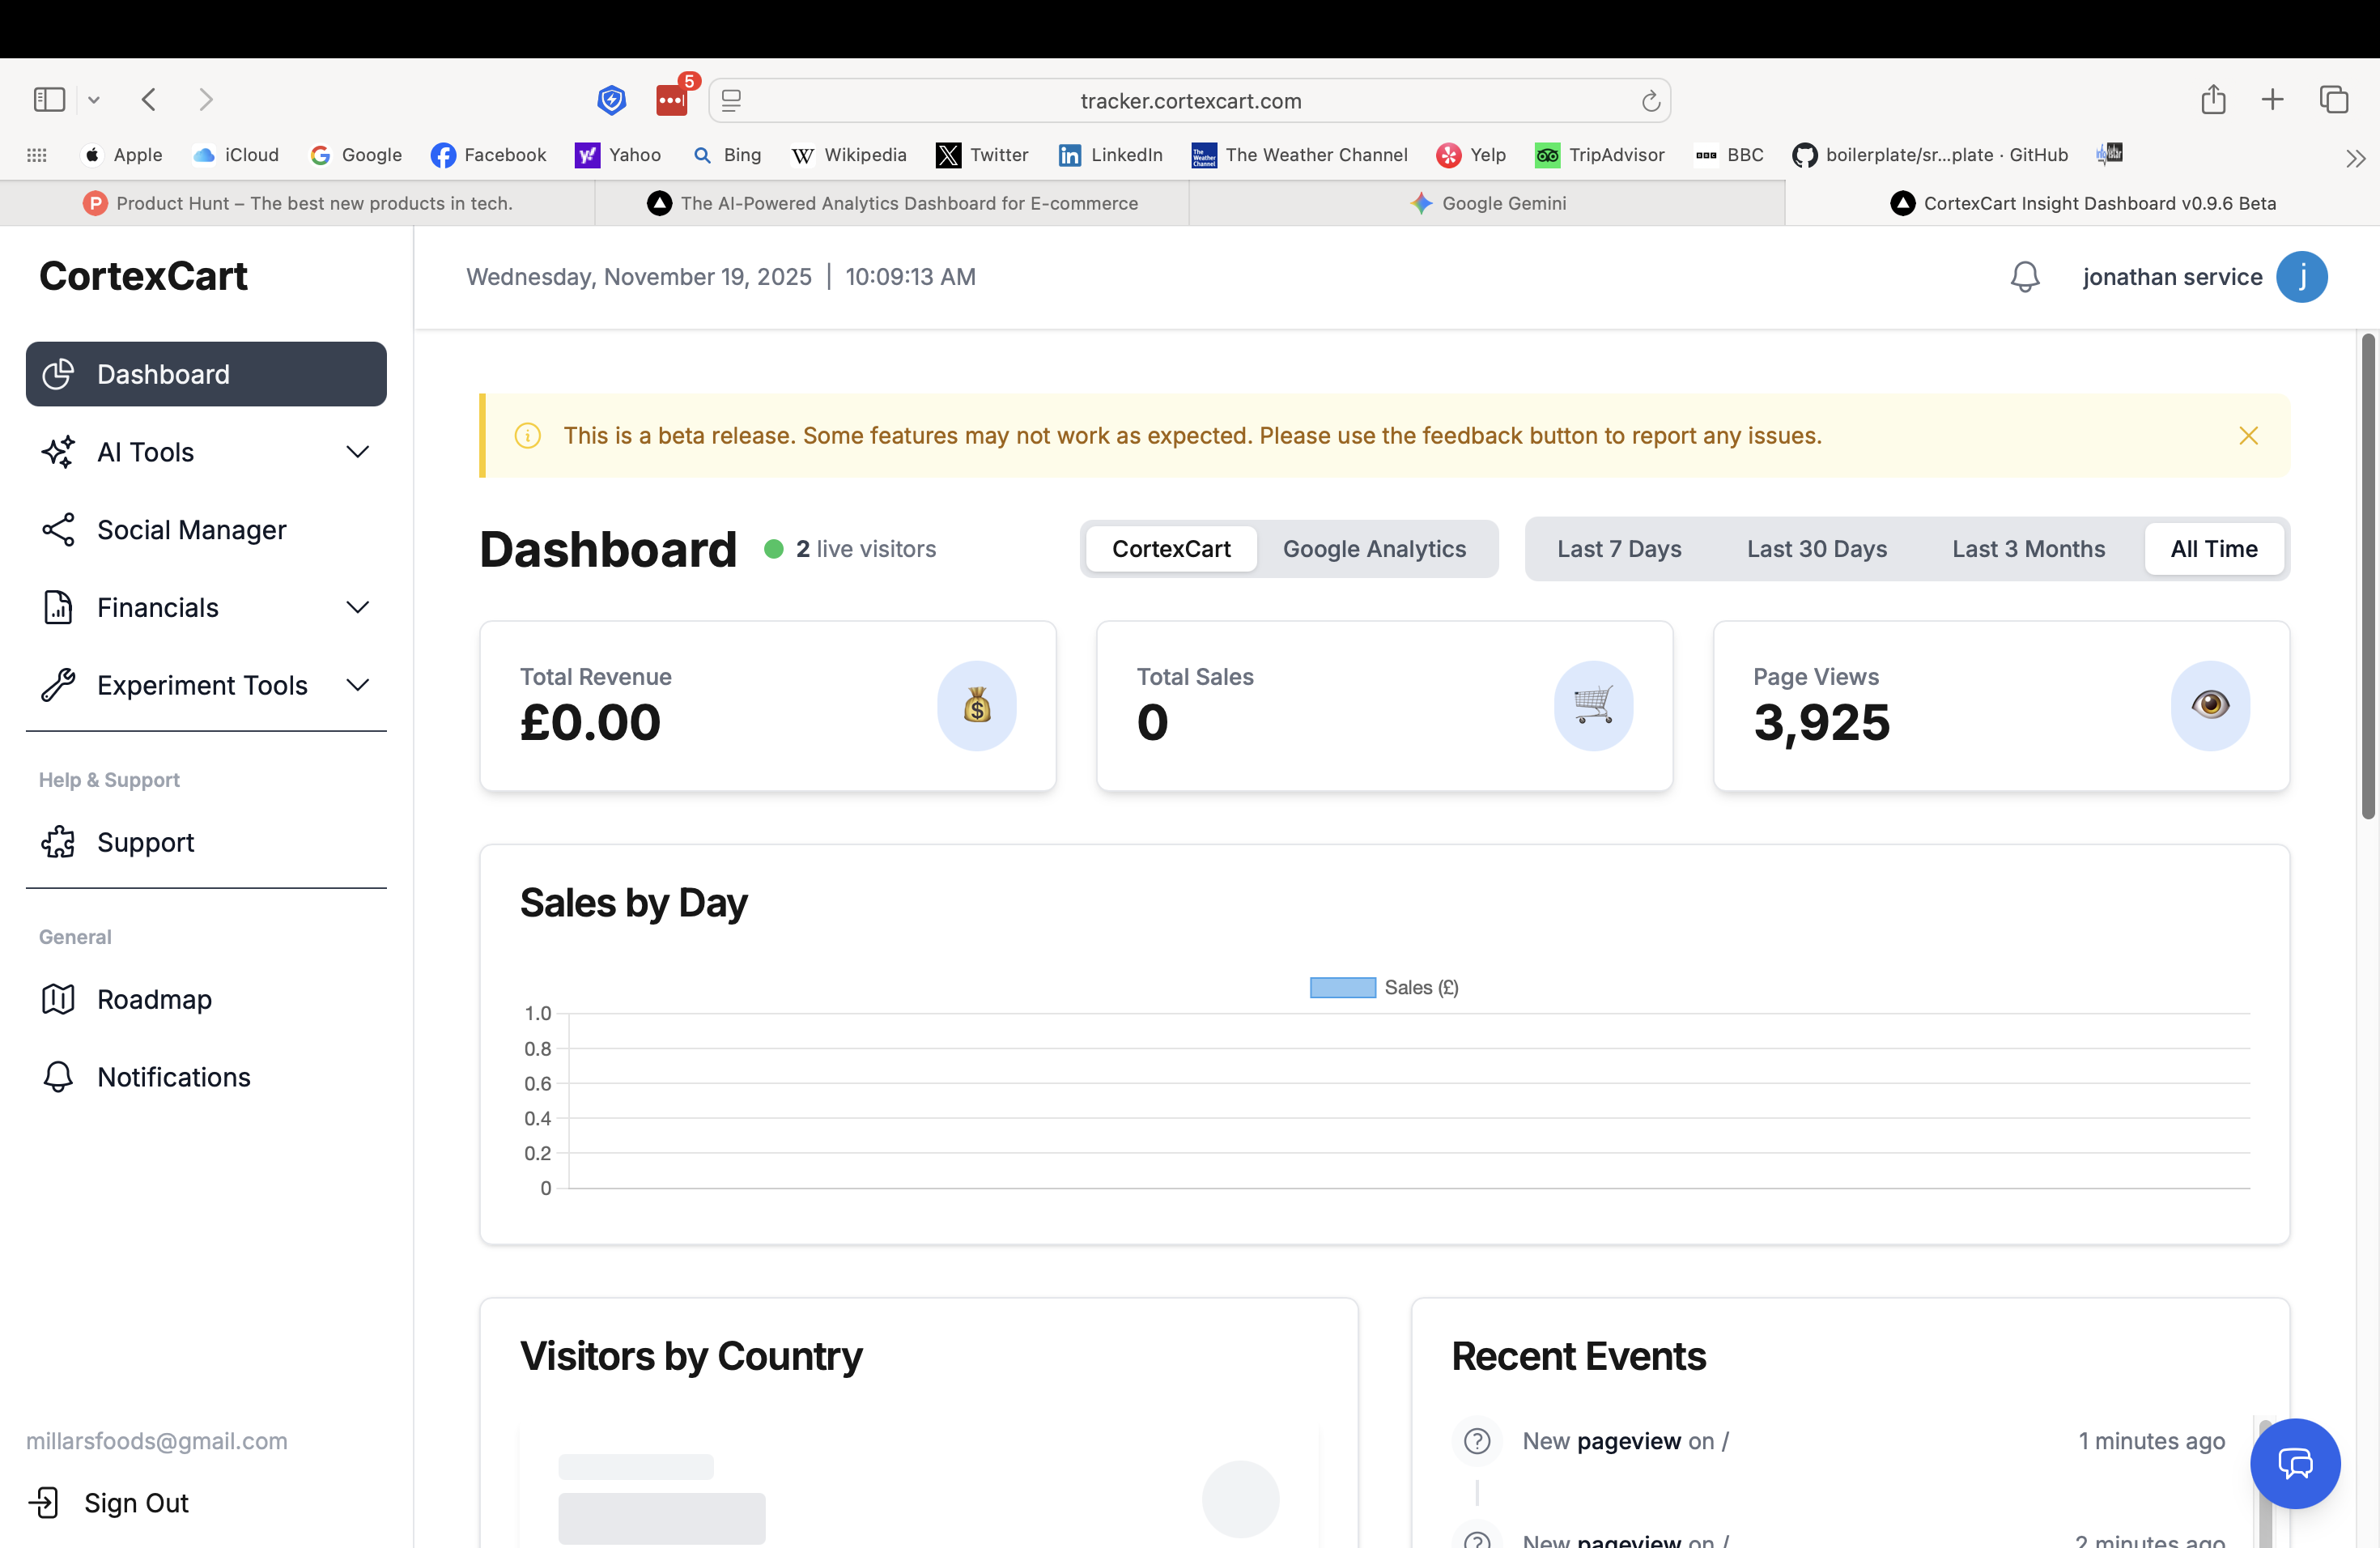
Task: Open the Support page
Action: click(x=145, y=841)
